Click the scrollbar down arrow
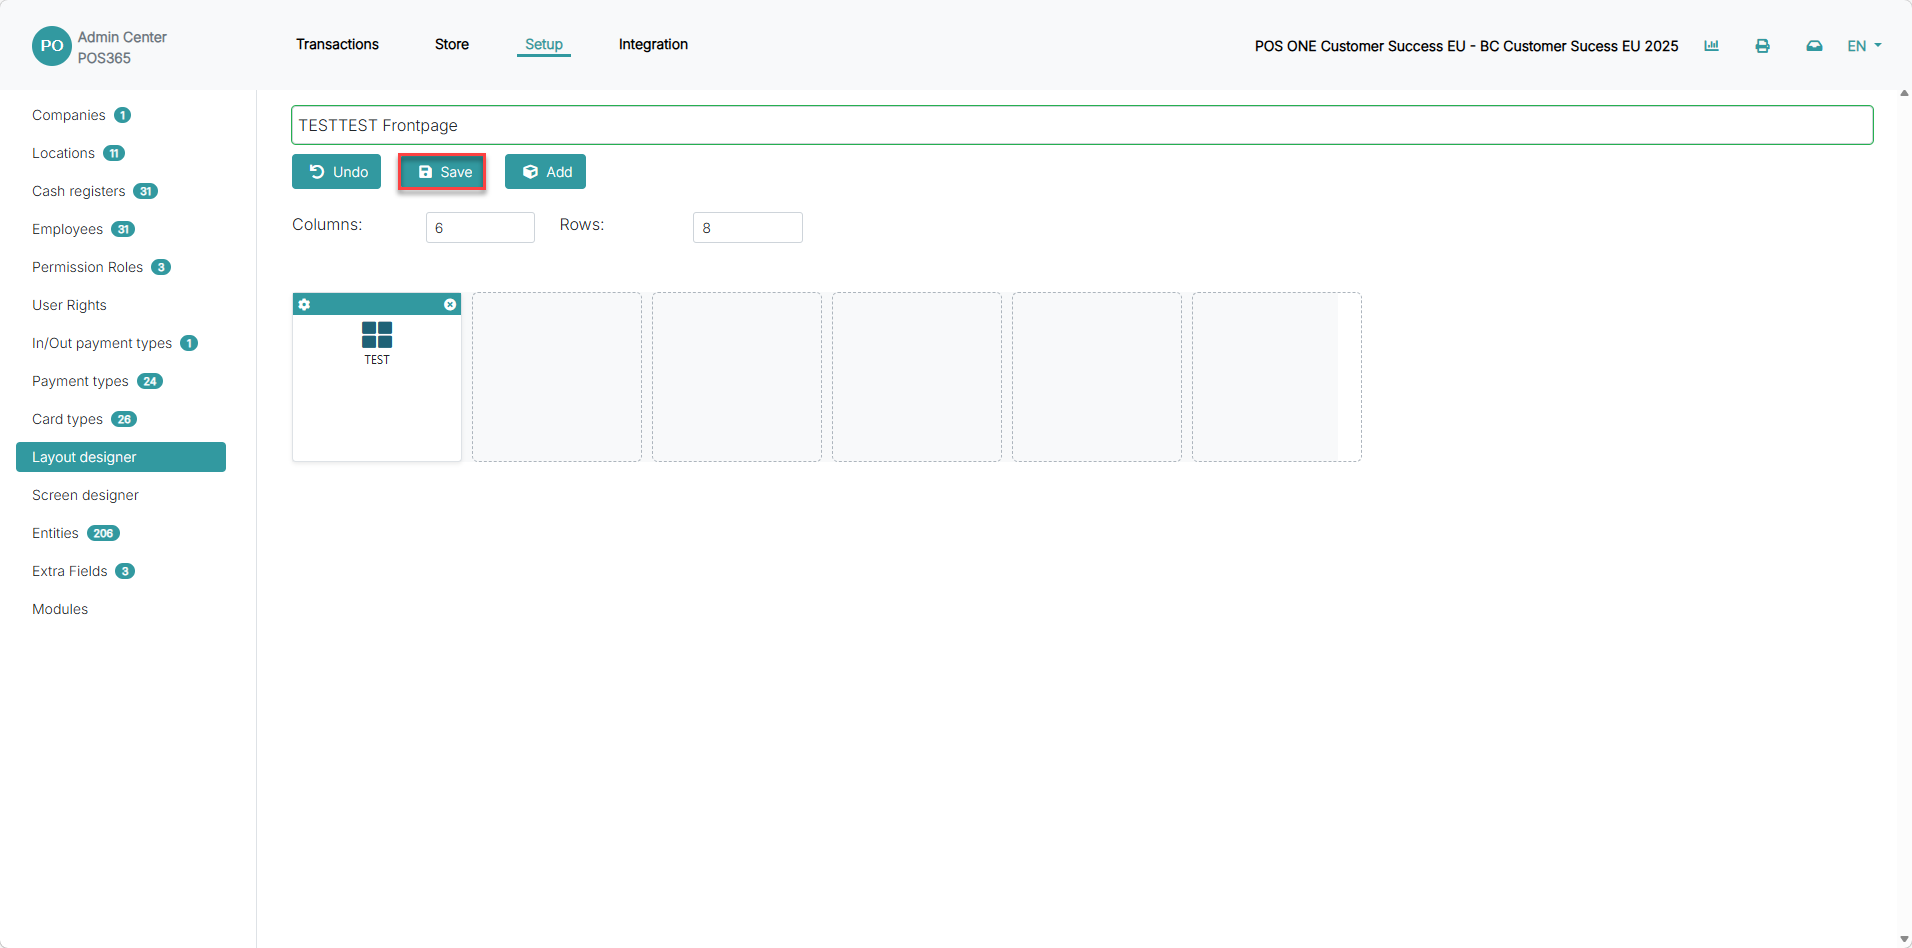Screen dimensions: 1912x948 tap(1904, 940)
